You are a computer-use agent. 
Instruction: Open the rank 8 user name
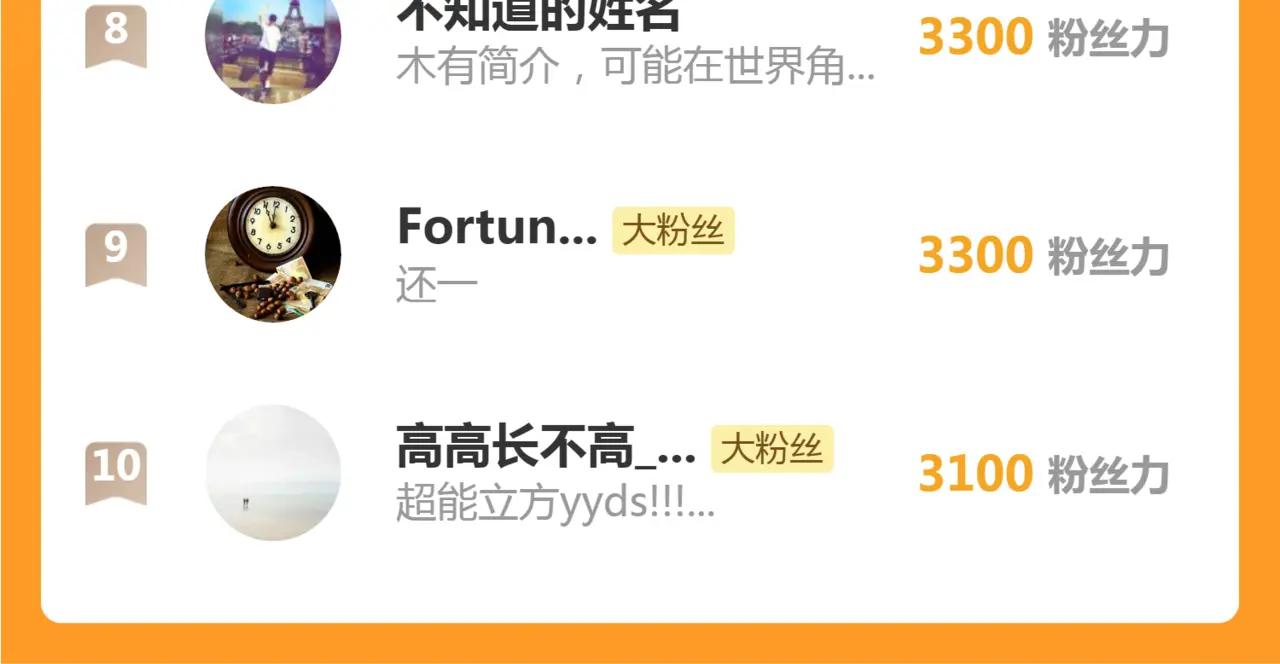pyautogui.click(x=539, y=13)
